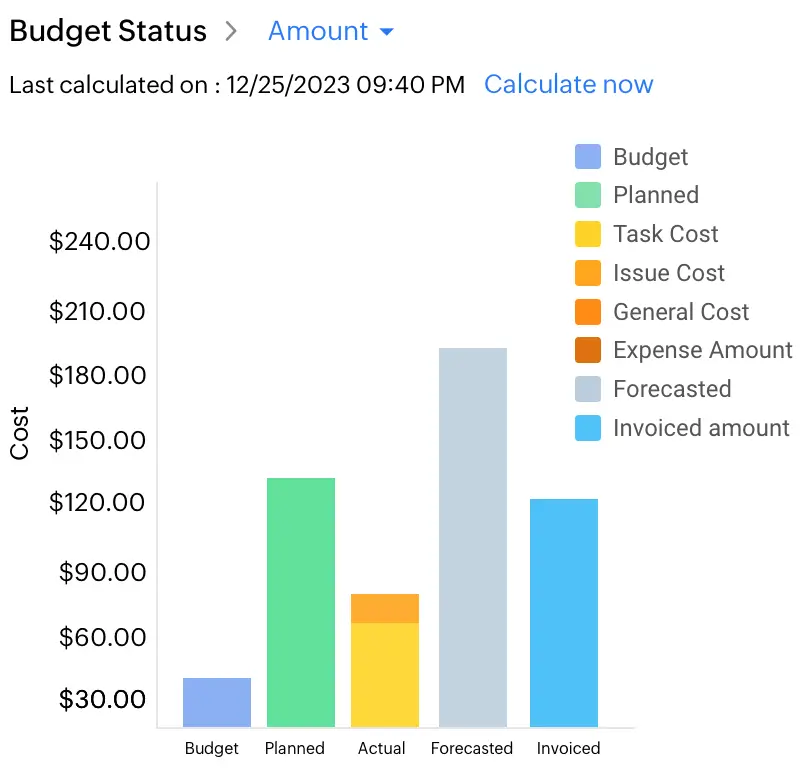Toggle the Forecasted legend swatch
Image resolution: width=800 pixels, height=781 pixels.
(x=588, y=389)
